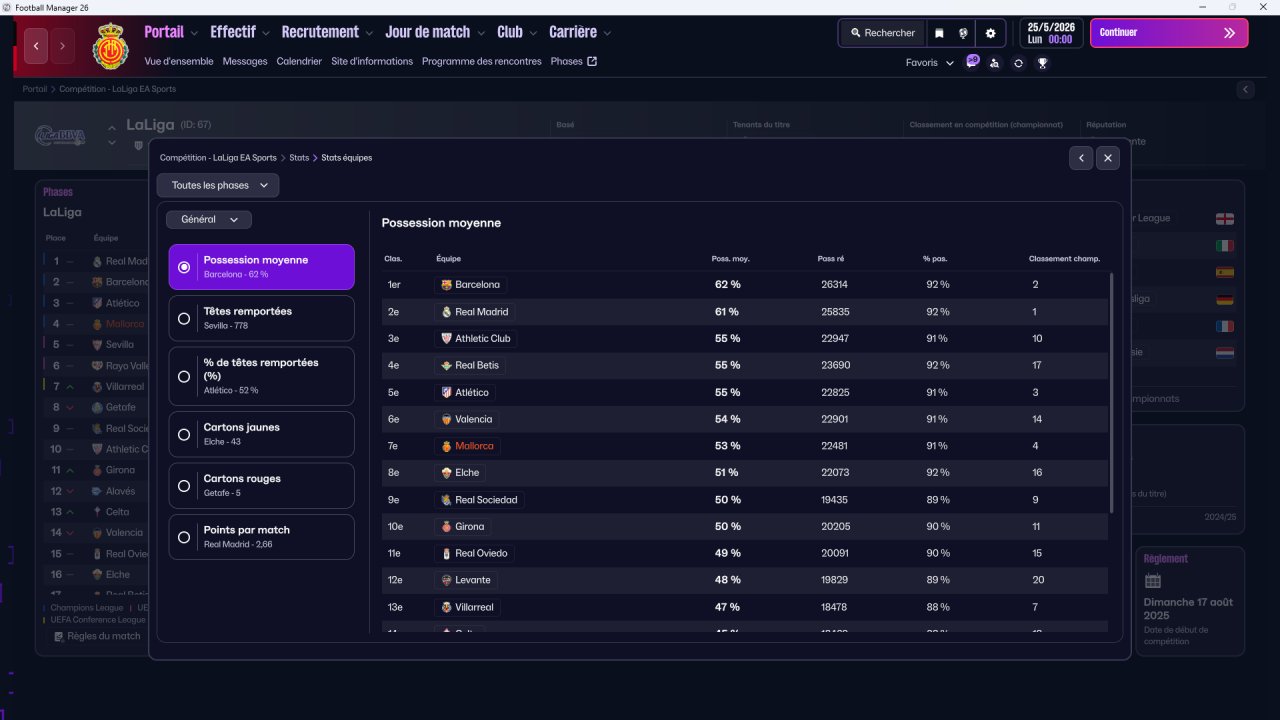
Task: Go forward with the header right arrow
Action: point(63,46)
